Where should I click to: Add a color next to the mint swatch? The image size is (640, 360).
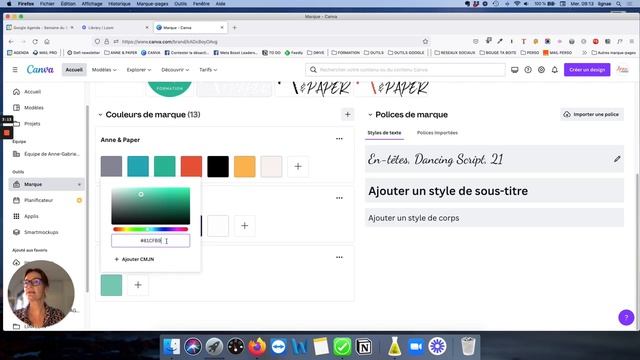[x=138, y=285]
